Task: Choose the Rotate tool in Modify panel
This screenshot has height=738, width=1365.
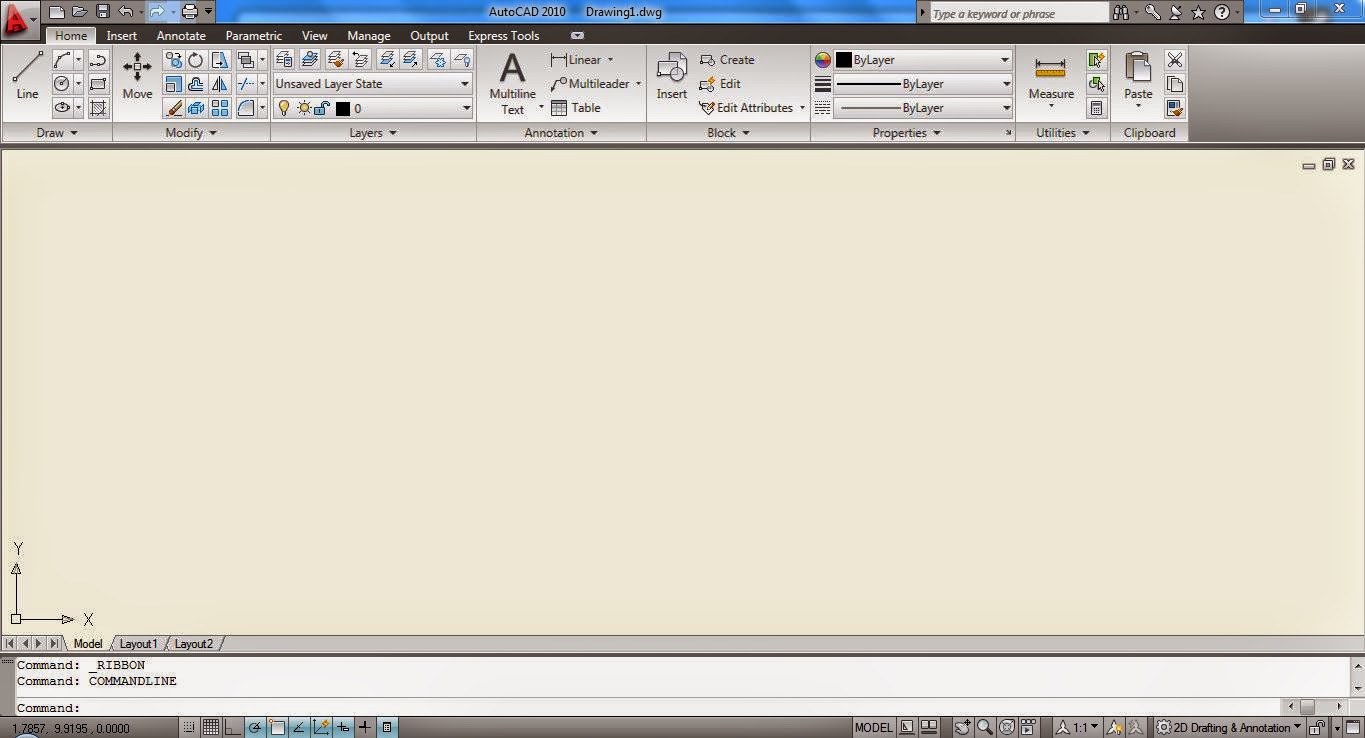Action: click(196, 60)
